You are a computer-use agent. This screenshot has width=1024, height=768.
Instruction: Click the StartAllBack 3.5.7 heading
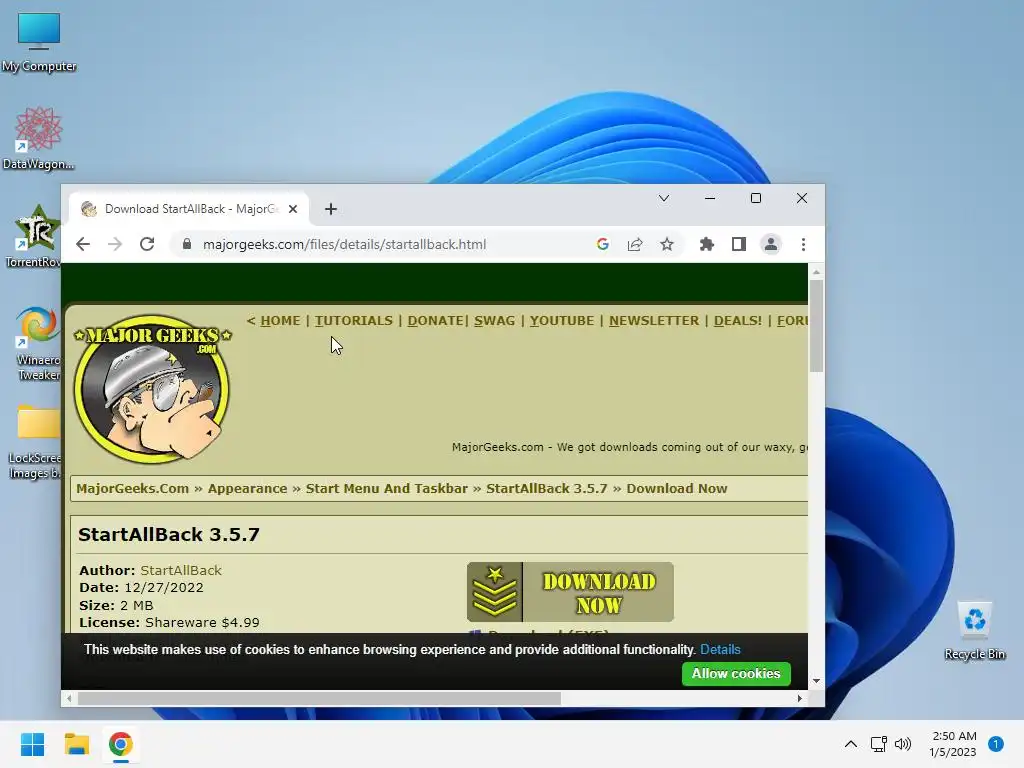(x=169, y=534)
